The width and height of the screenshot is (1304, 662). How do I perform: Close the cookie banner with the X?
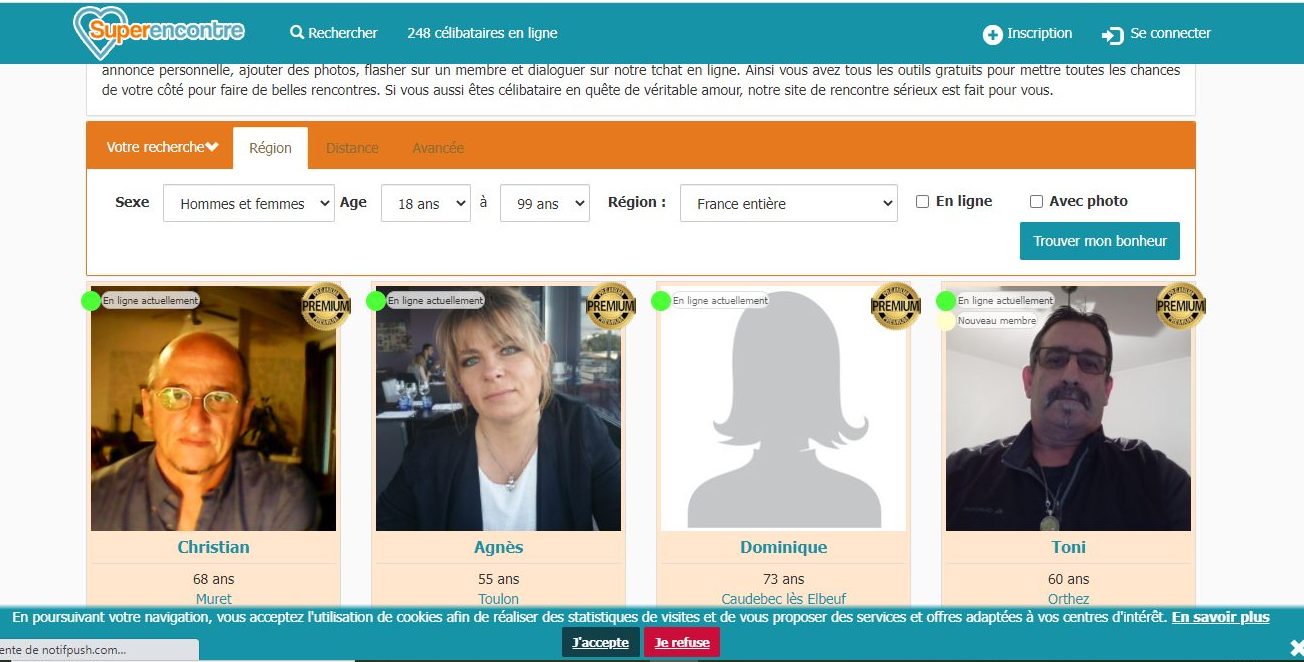(x=1297, y=647)
